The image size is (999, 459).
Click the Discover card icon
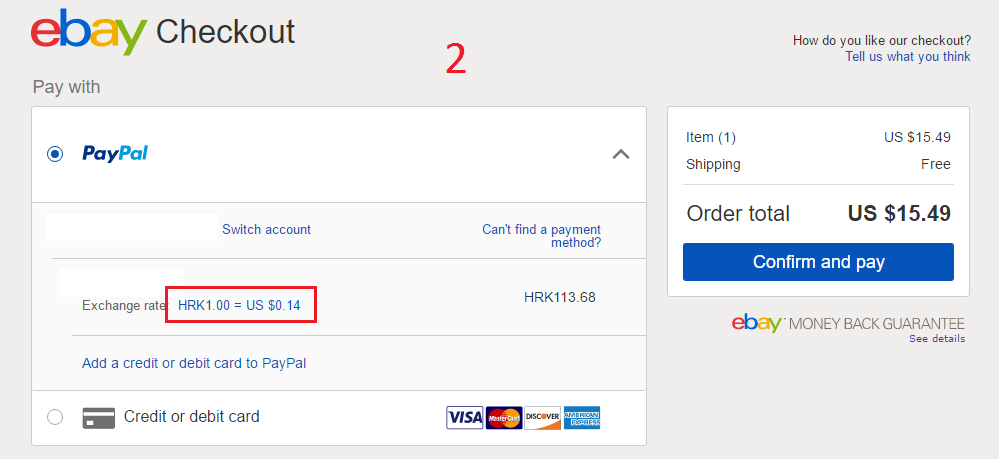[543, 418]
